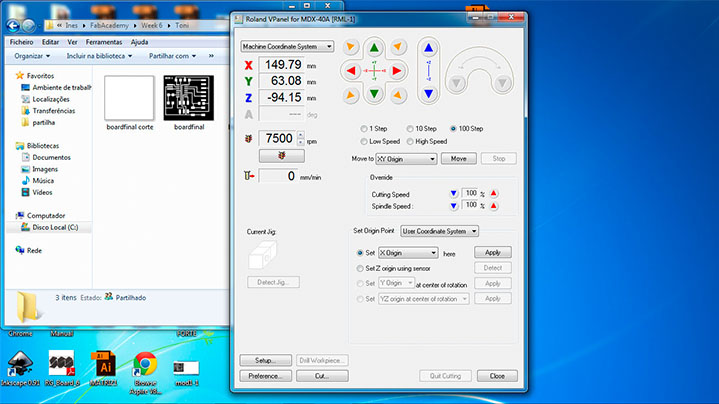Click the spindle on/off button under the rpm field
The image size is (719, 404).
tap(282, 156)
